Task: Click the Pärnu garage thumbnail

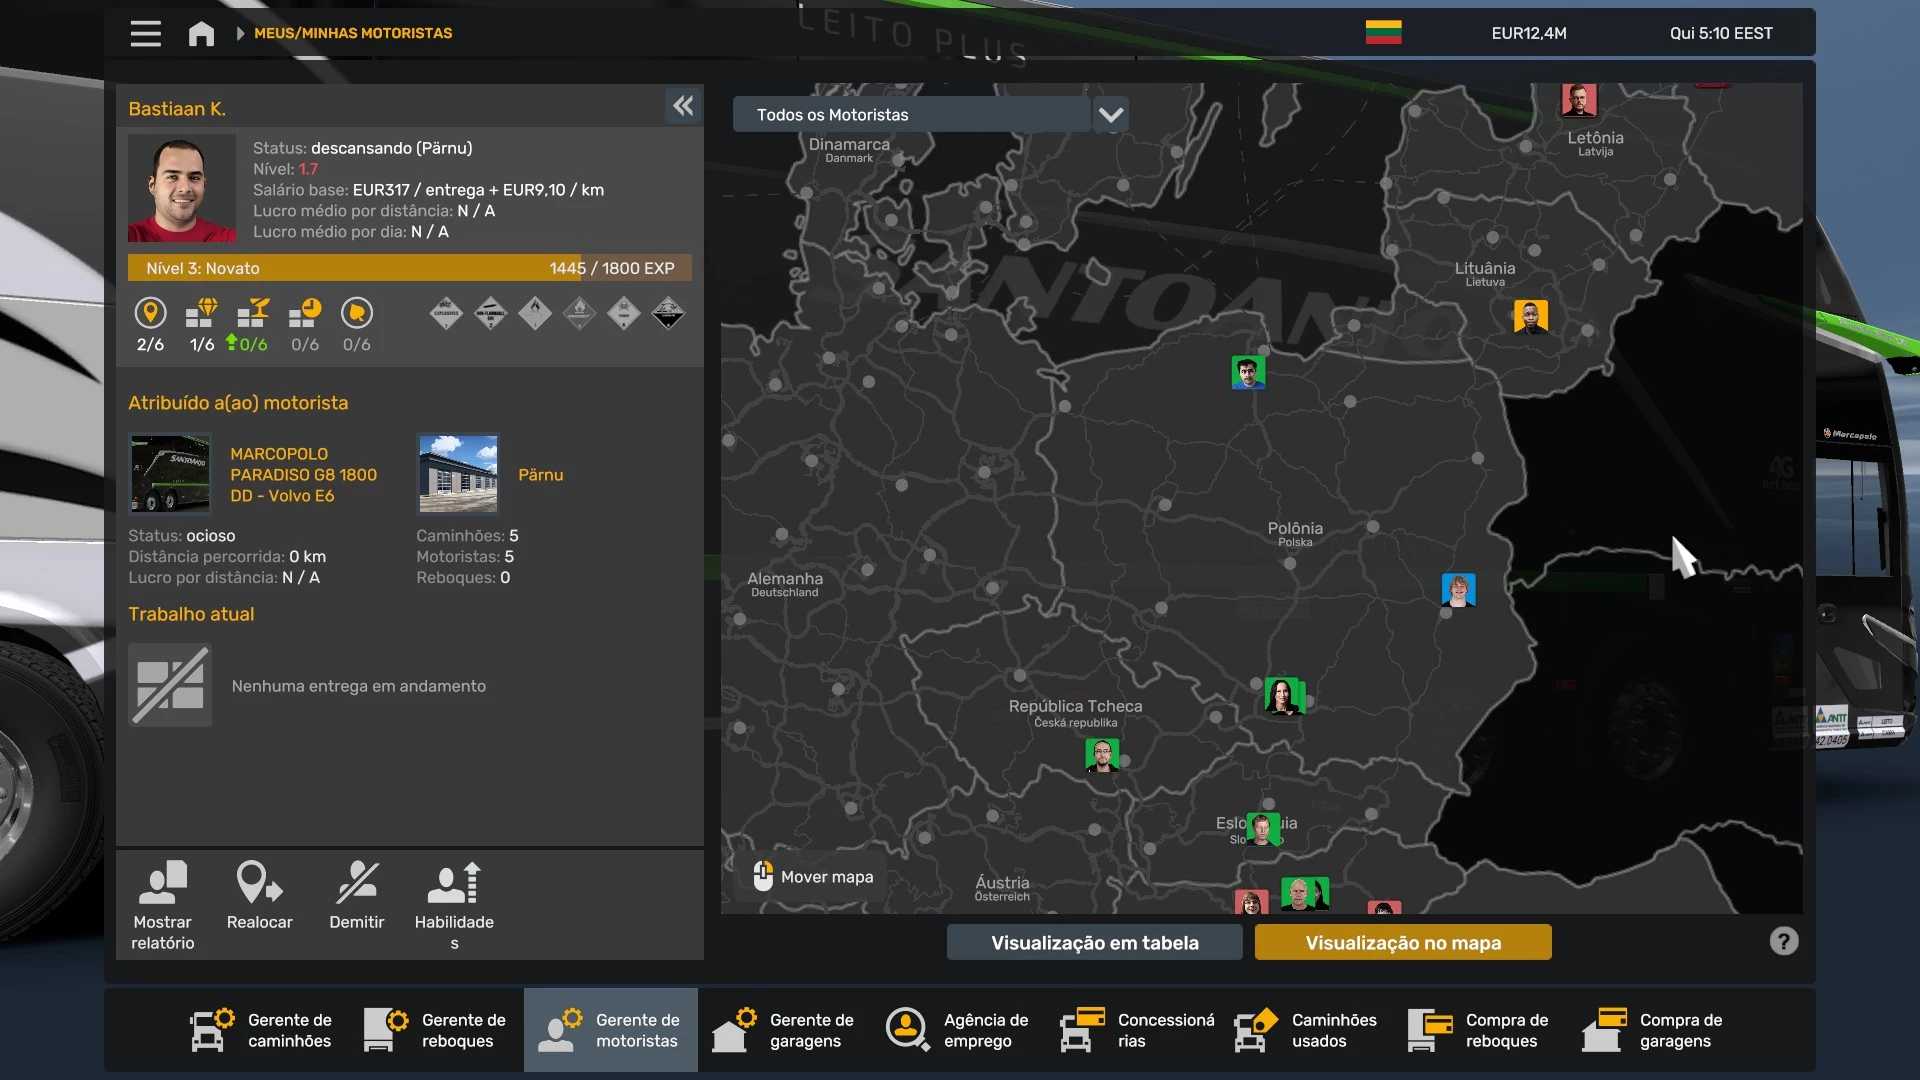Action: click(458, 474)
